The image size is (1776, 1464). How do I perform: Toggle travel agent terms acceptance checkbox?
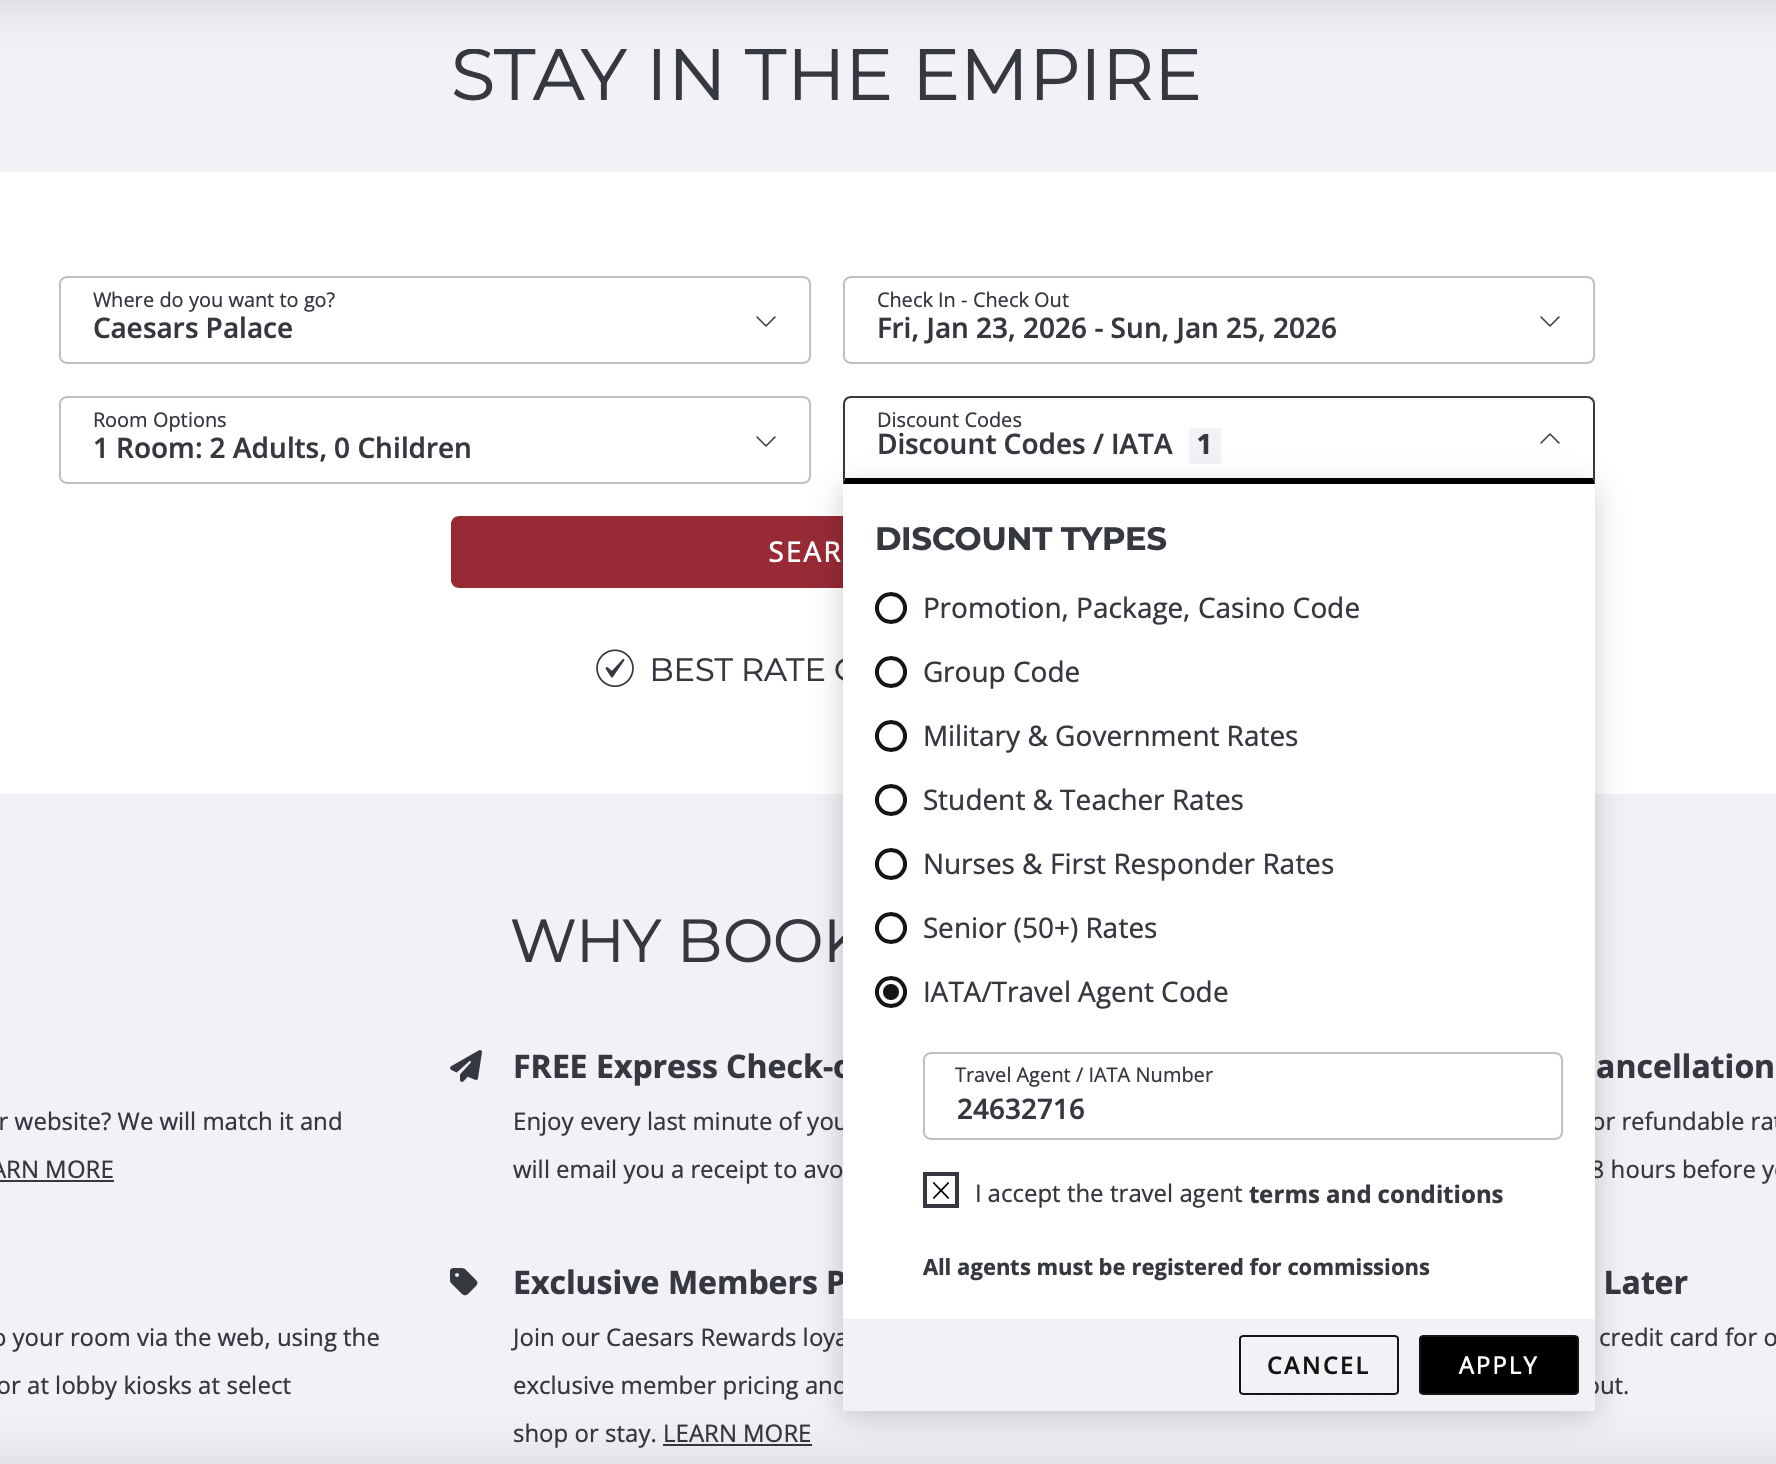[x=941, y=1190]
